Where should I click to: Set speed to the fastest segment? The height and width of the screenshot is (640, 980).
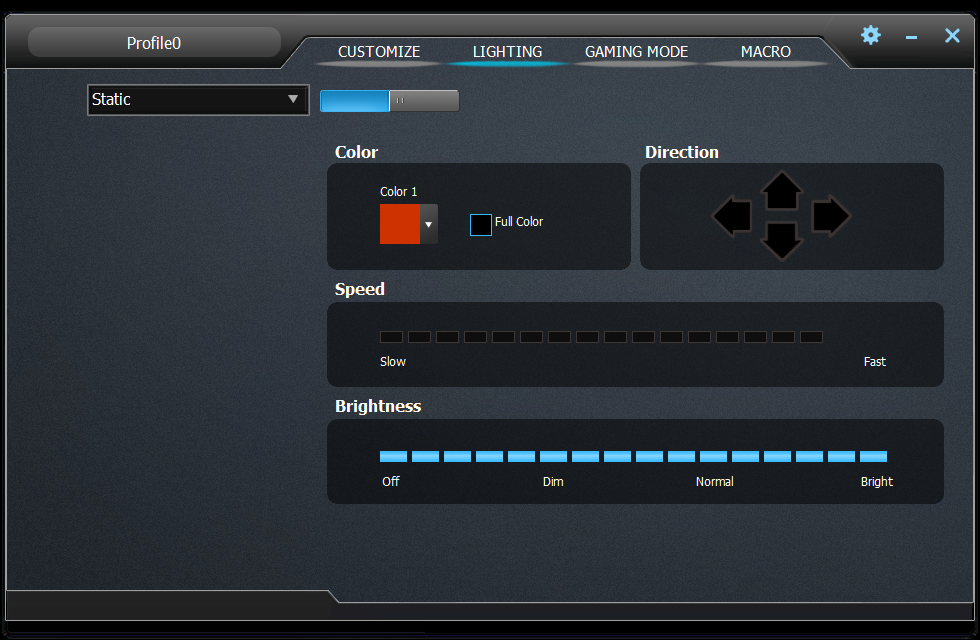pos(811,337)
